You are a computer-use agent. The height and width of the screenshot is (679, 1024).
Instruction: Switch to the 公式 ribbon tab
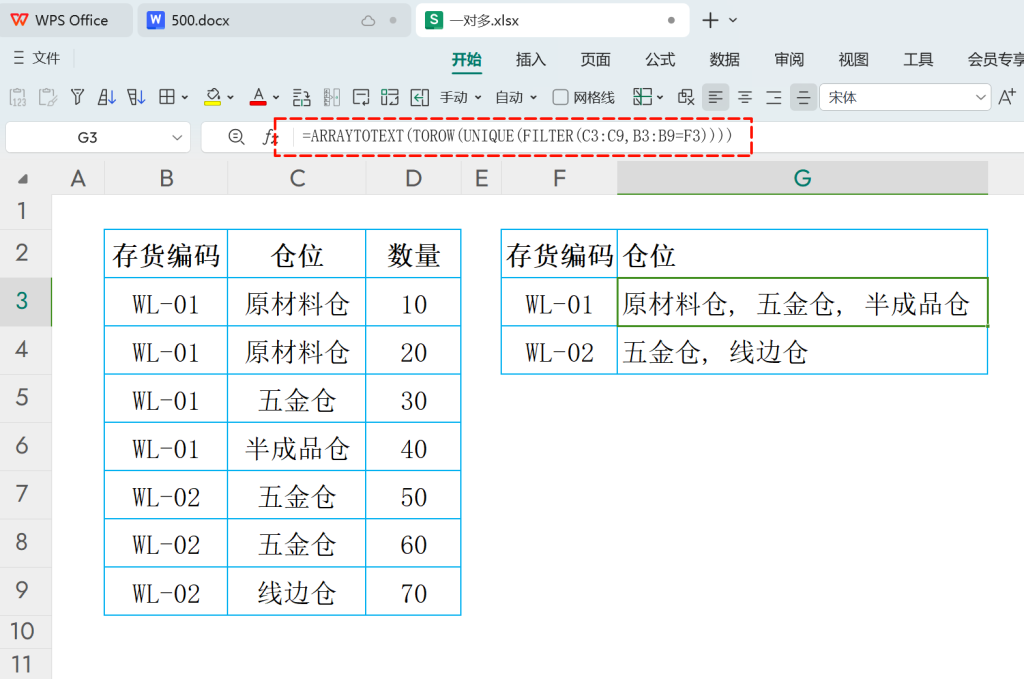tap(660, 59)
